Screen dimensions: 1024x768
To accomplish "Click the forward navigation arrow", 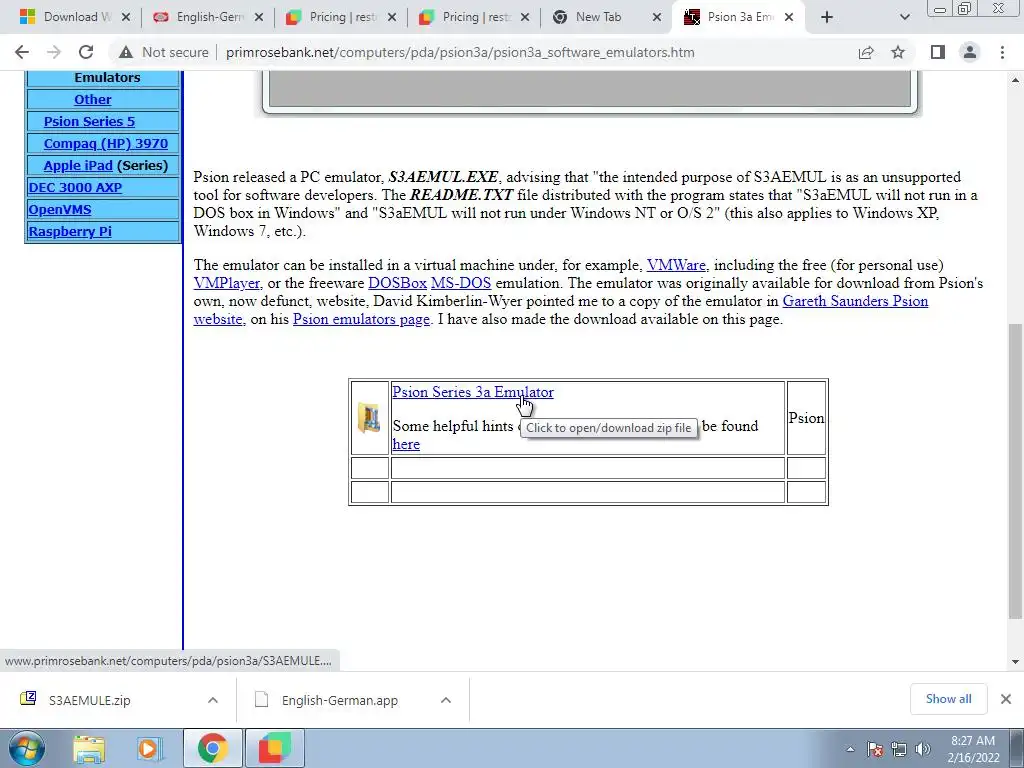I will tap(54, 52).
